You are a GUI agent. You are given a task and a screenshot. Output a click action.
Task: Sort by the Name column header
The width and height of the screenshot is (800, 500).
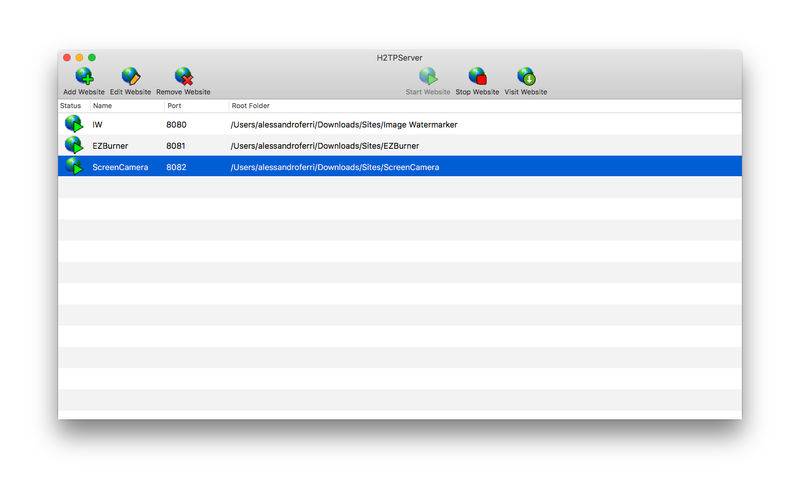102,106
